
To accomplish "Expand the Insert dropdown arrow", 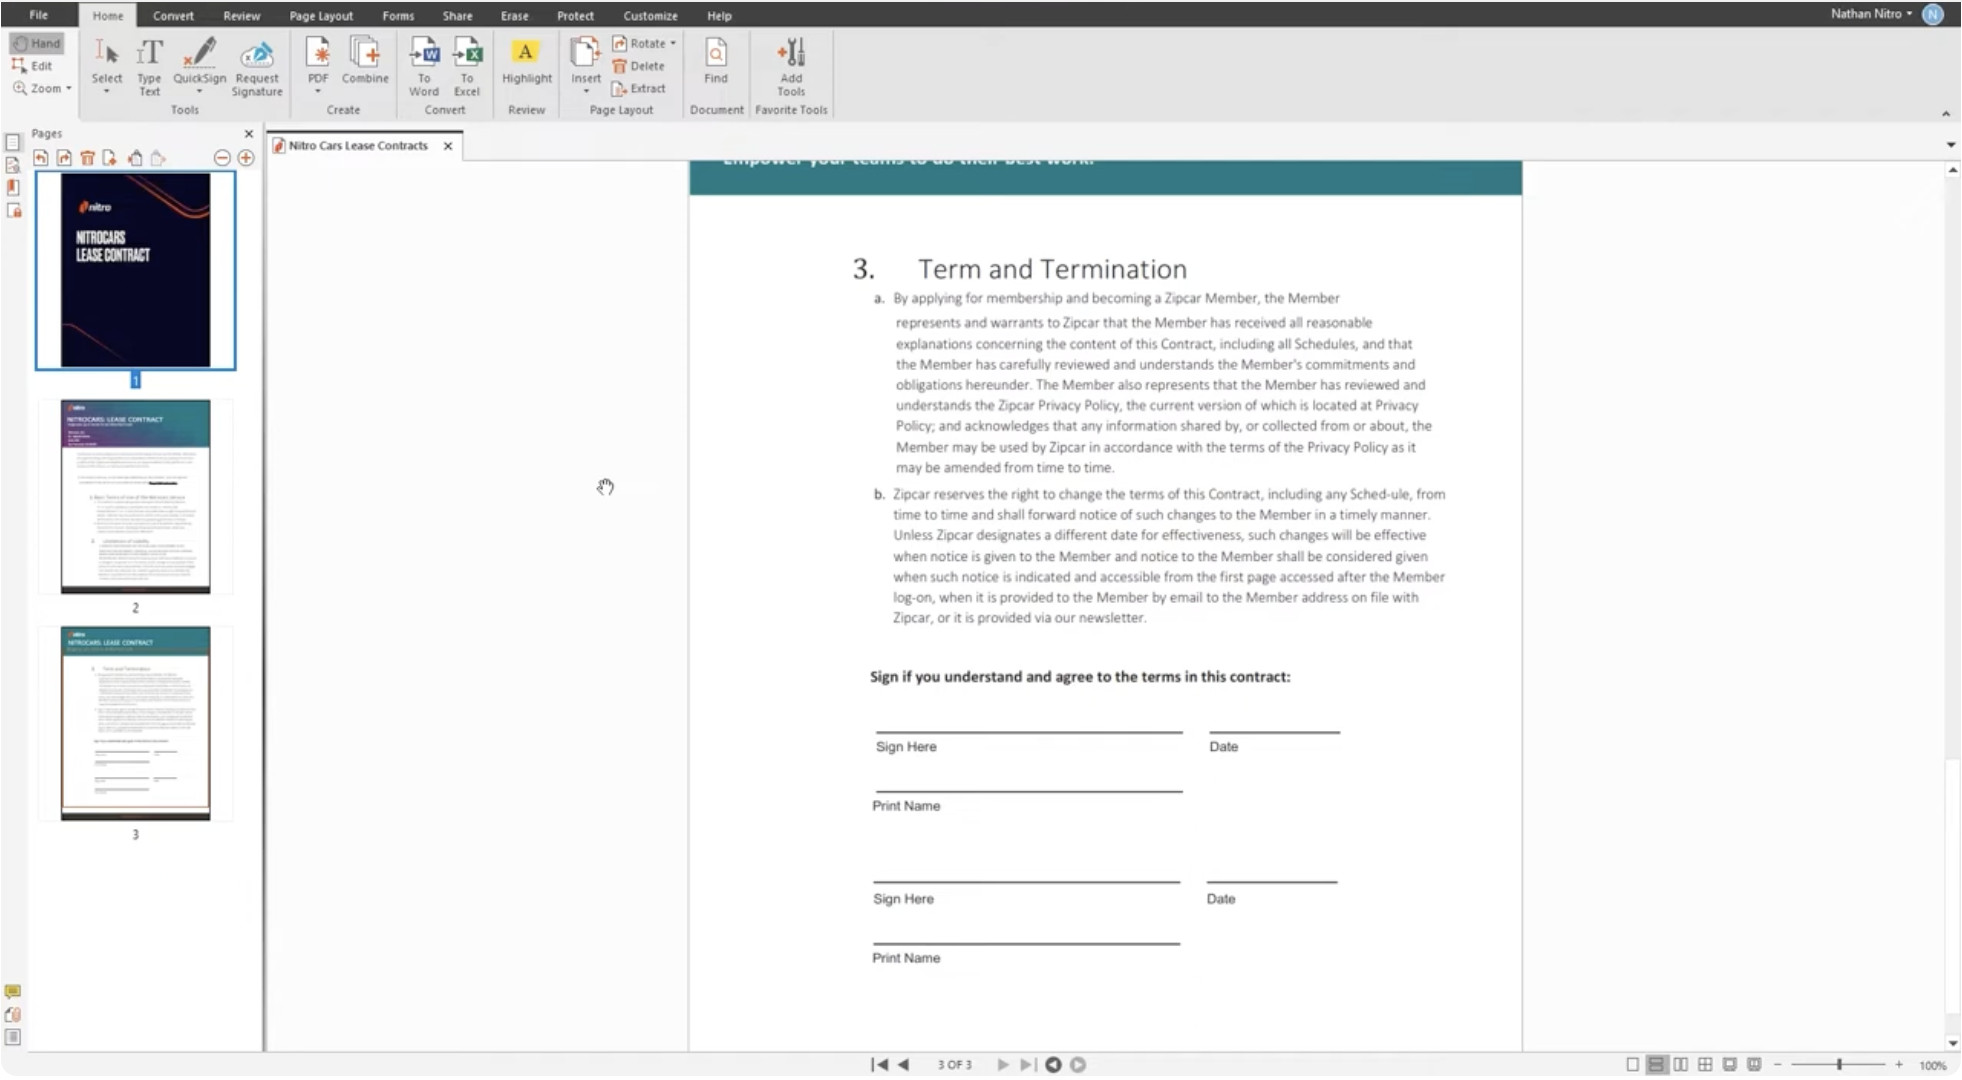I will [x=586, y=92].
